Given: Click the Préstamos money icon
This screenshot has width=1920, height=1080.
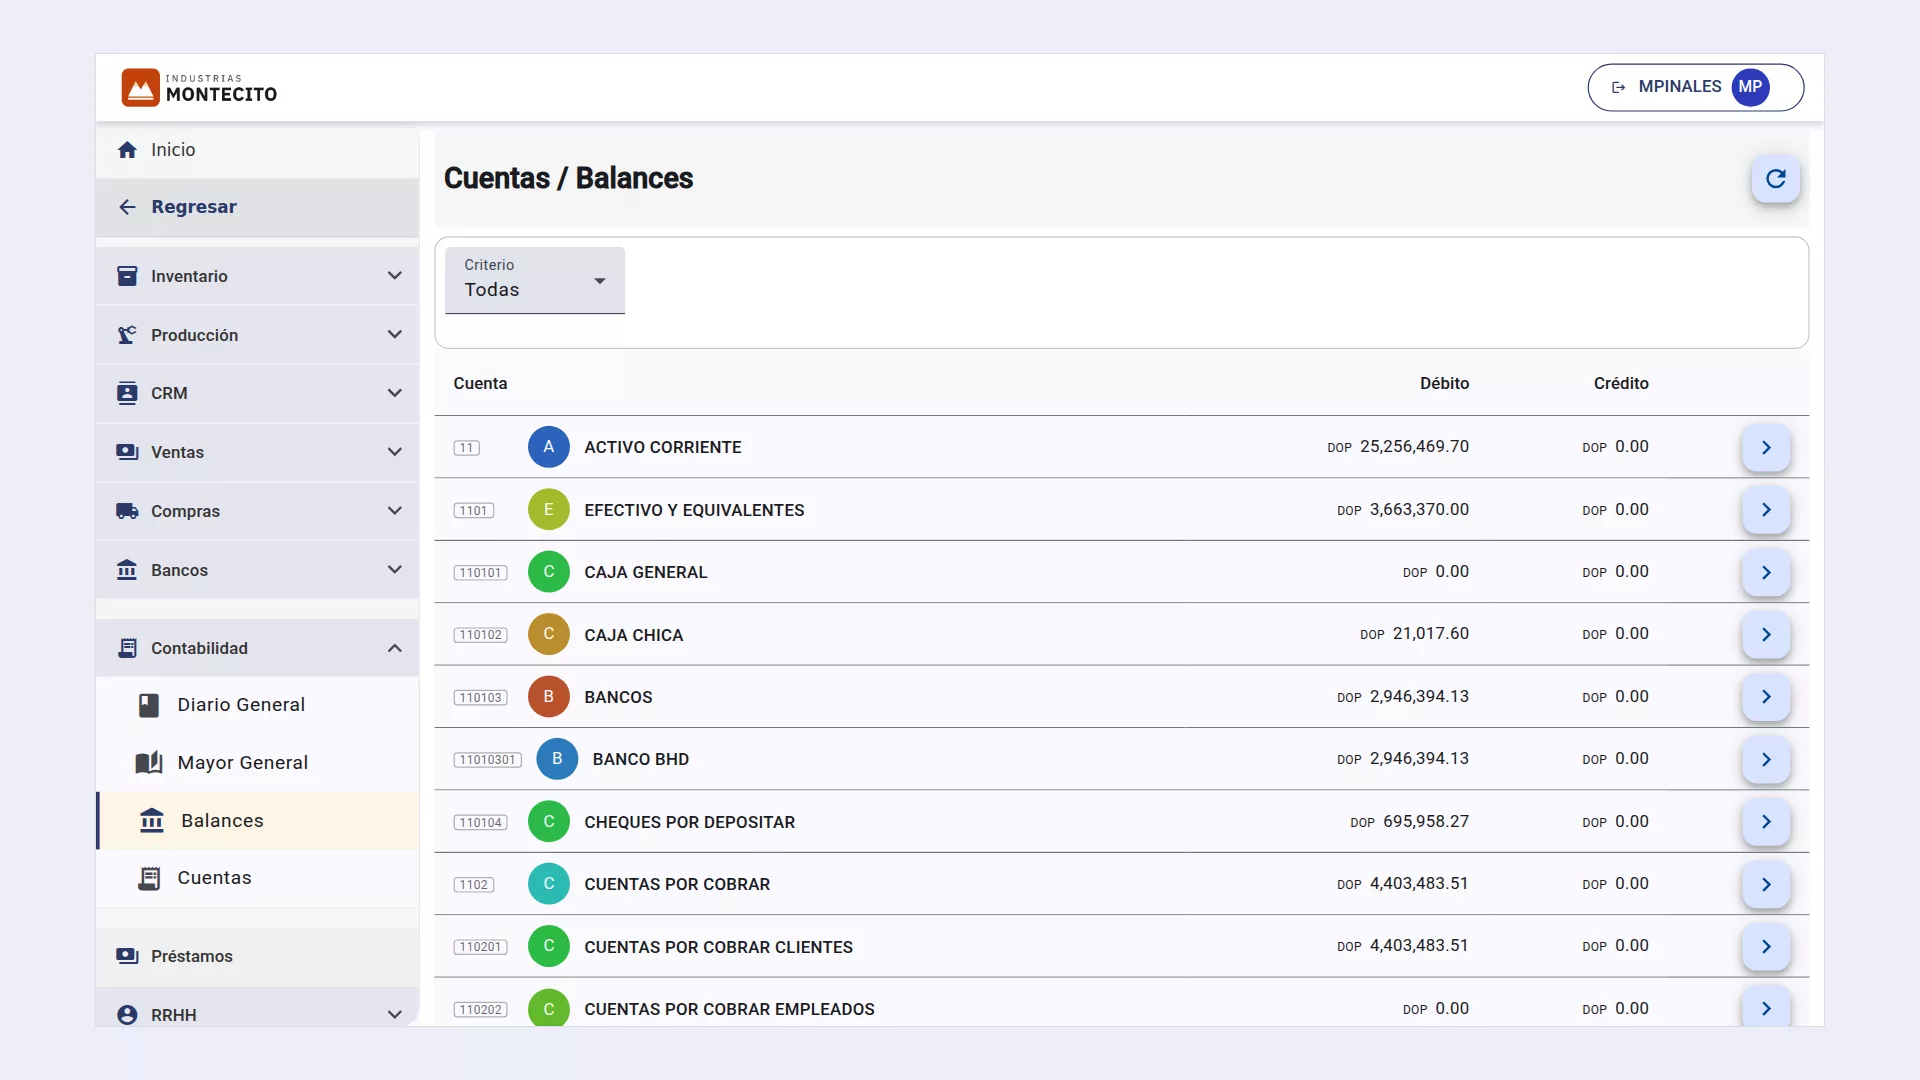Looking at the screenshot, I should [x=127, y=956].
